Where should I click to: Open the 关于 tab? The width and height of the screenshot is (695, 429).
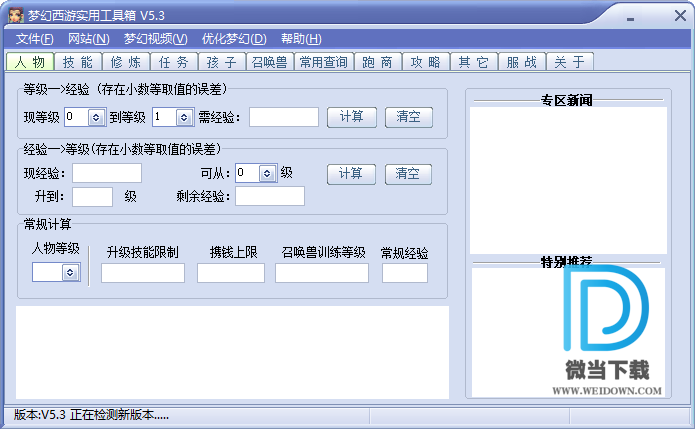point(570,62)
